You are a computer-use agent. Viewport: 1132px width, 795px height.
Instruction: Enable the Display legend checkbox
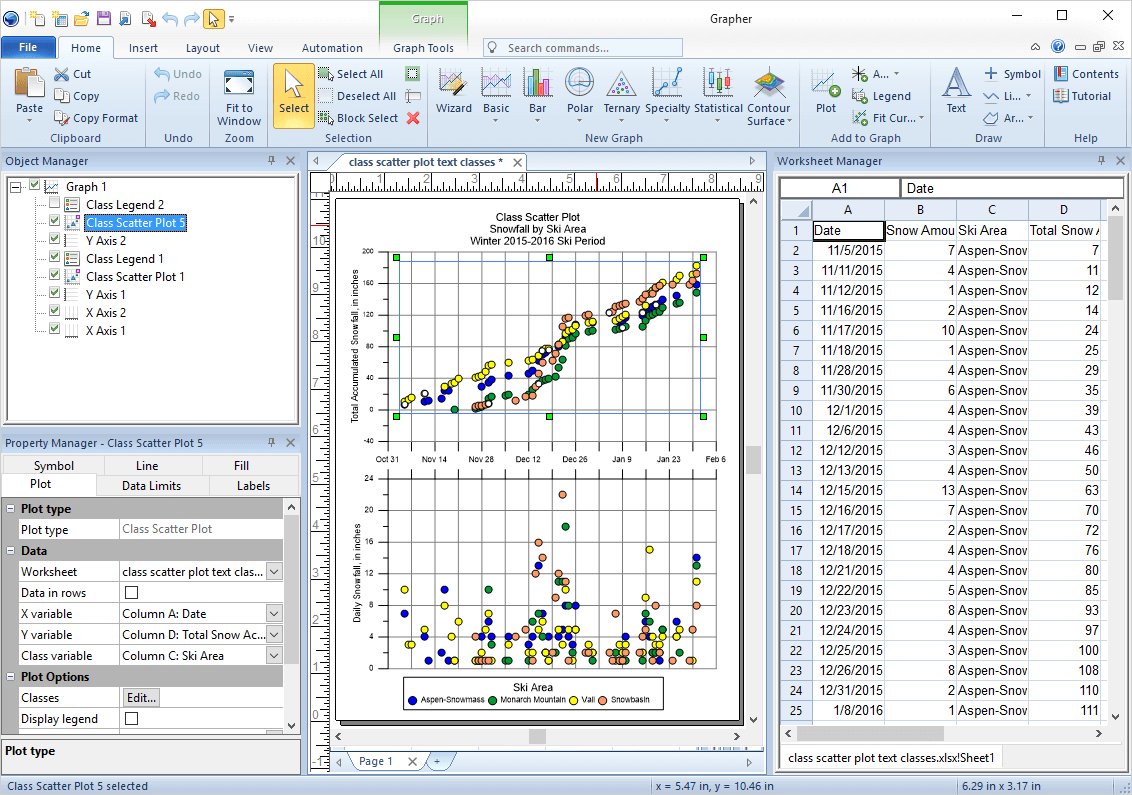coord(131,719)
